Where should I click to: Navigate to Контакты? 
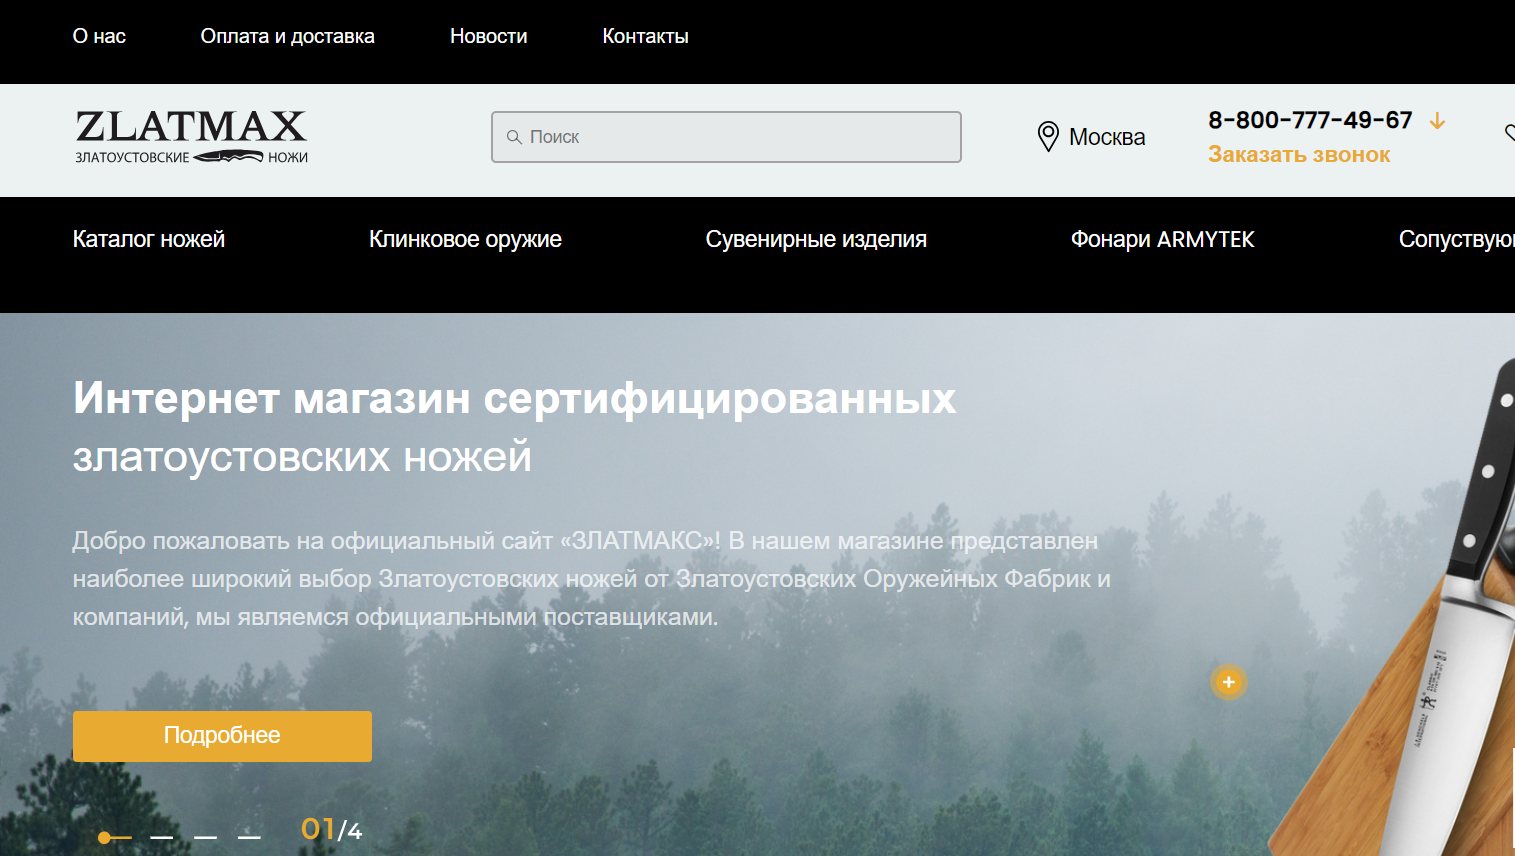pyautogui.click(x=645, y=36)
